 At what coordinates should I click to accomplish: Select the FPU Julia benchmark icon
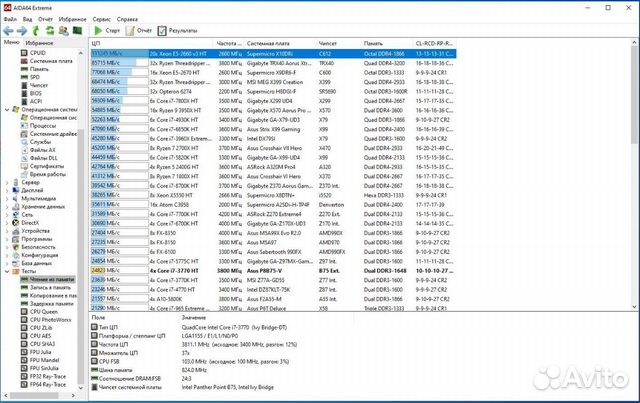coord(24,352)
